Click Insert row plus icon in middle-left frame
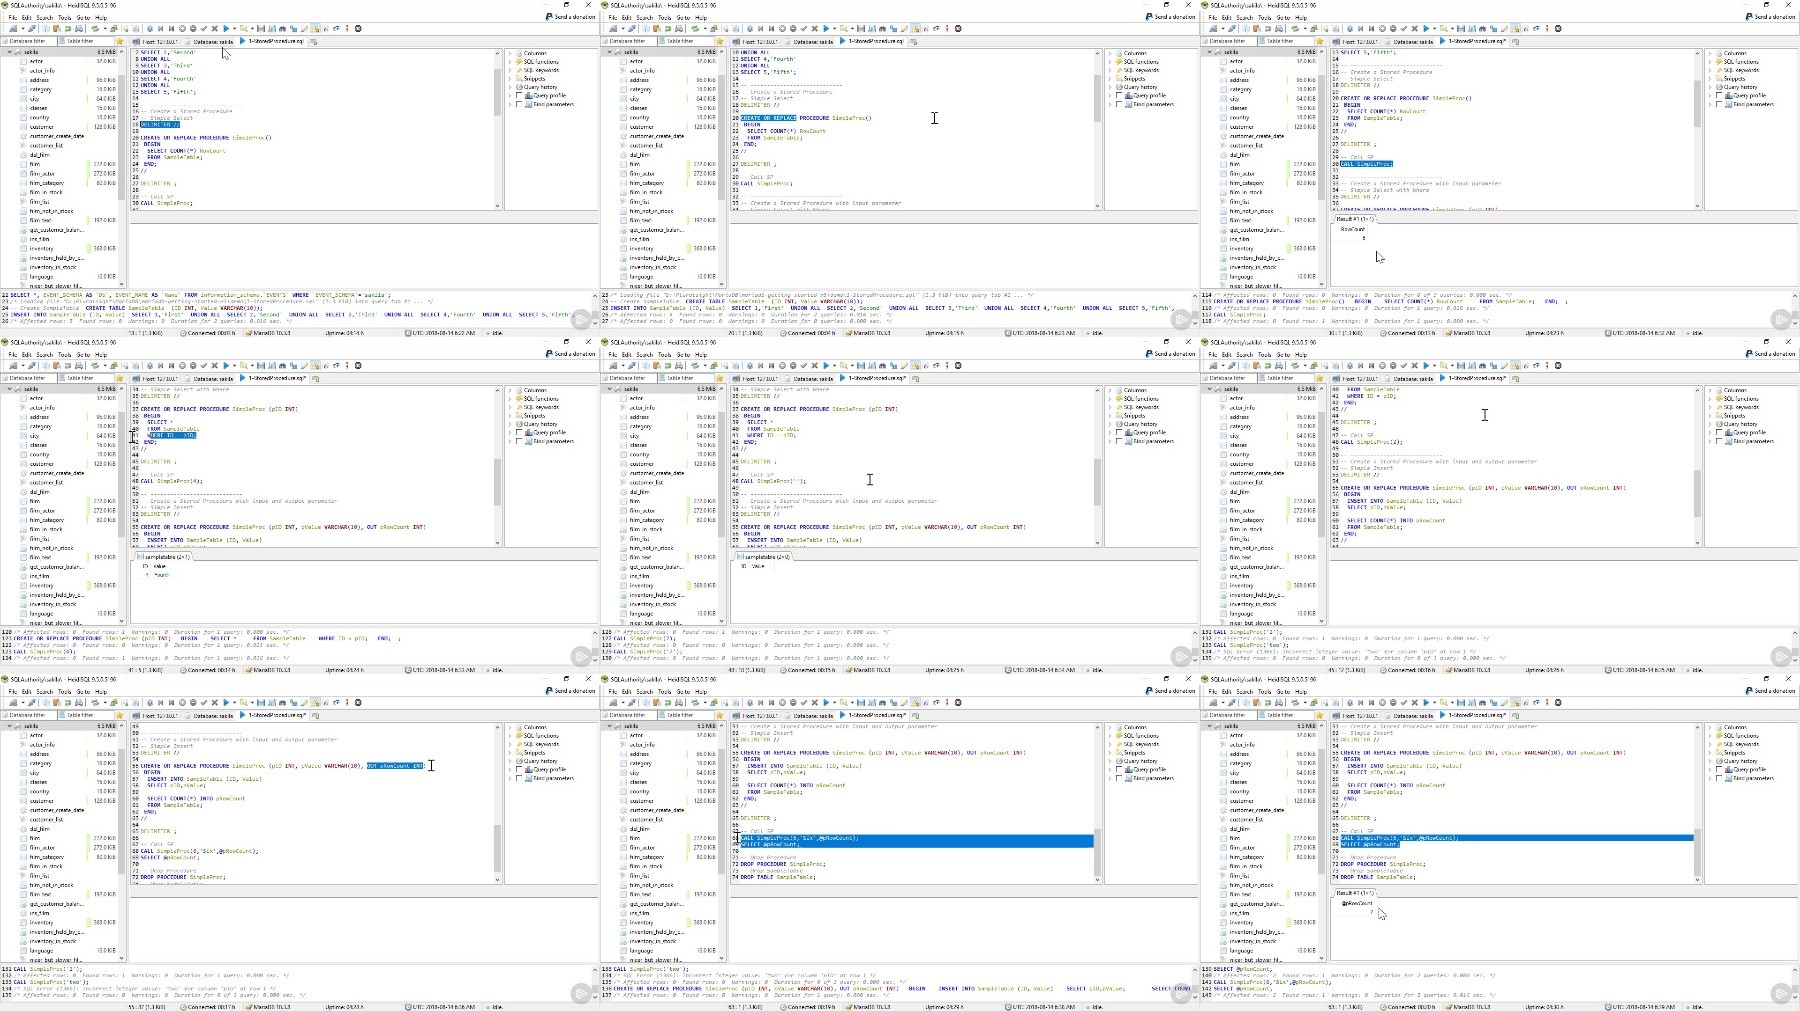This screenshot has width=1800, height=1011. point(182,365)
